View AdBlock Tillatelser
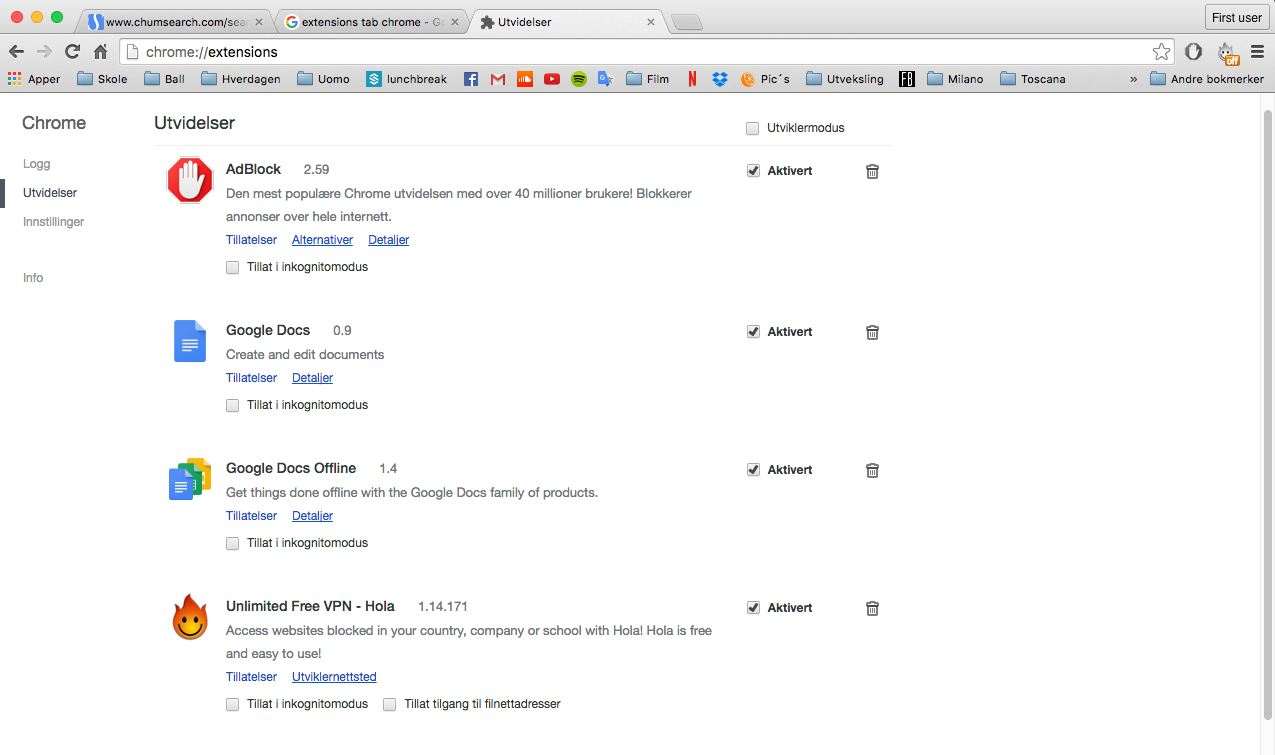Viewport: 1275px width, 755px height. pyautogui.click(x=251, y=240)
